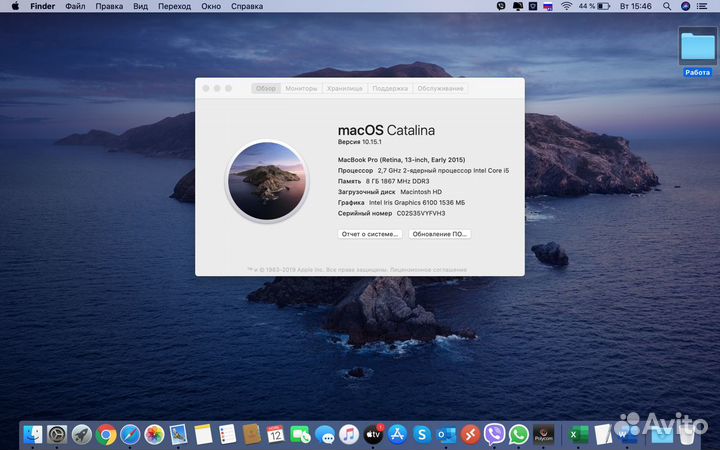Click the Обновление ПО button

pos(439,234)
